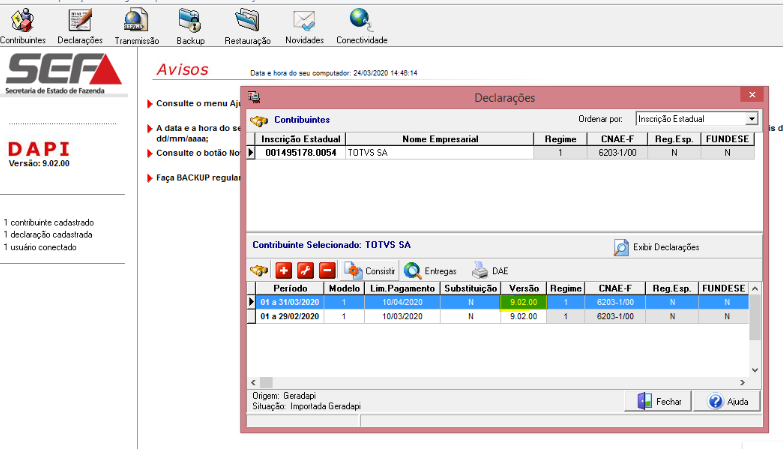Click the DAE printer button
The image size is (783, 449).
pos(490,271)
